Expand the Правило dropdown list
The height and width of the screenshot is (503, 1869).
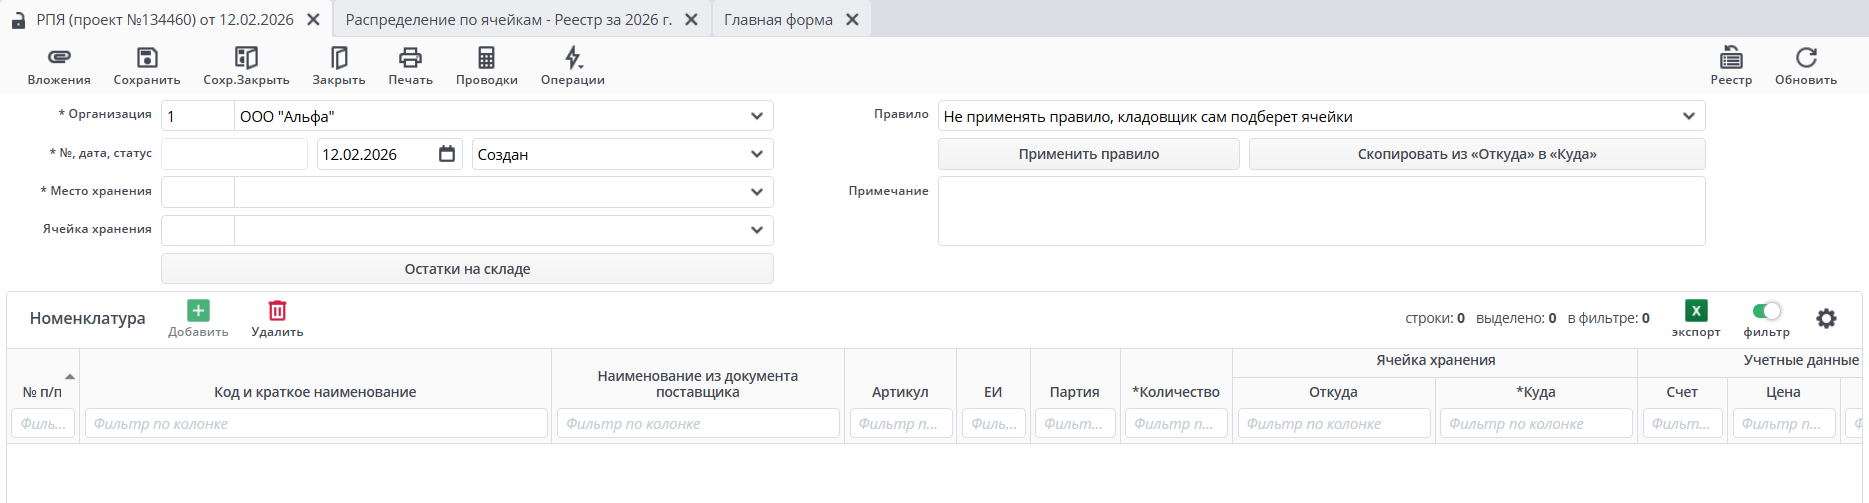click(x=1688, y=116)
